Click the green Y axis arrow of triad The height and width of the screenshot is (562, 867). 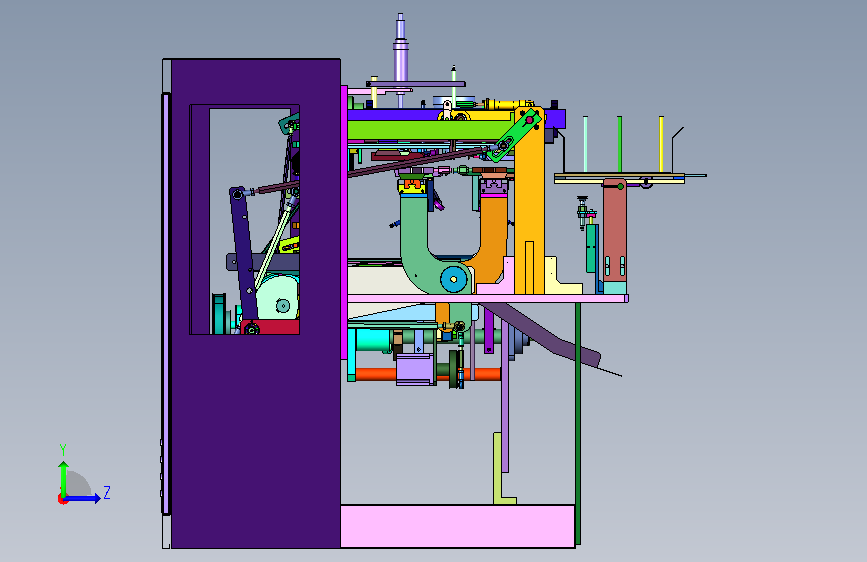click(x=64, y=478)
